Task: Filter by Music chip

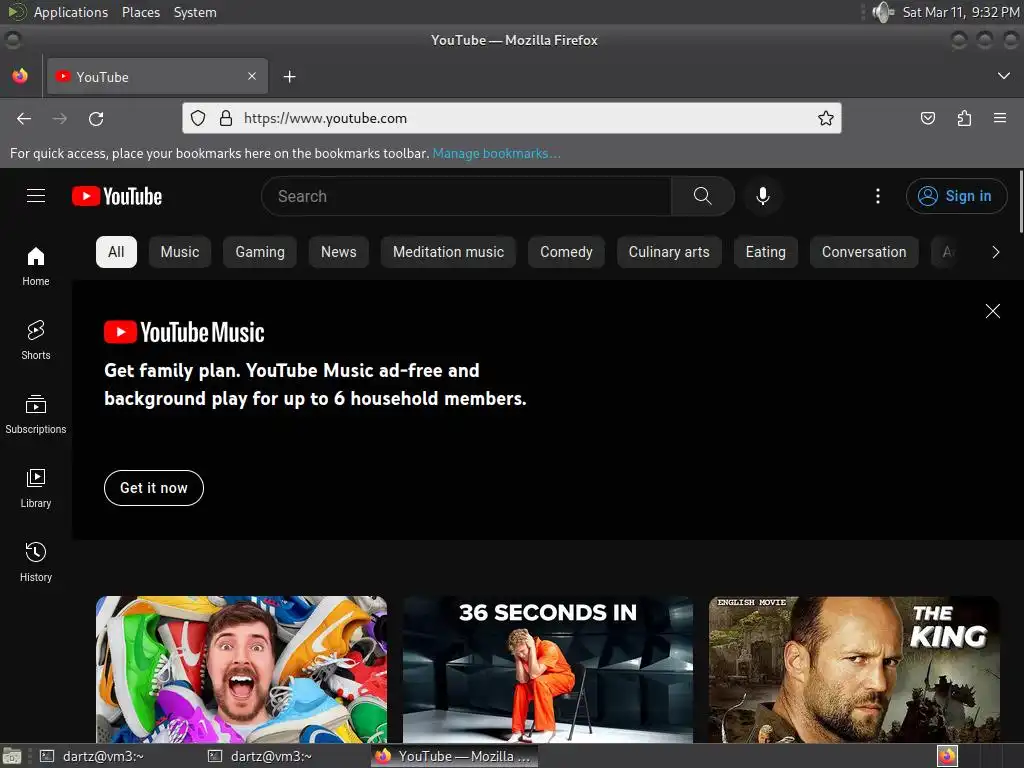Action: (180, 252)
